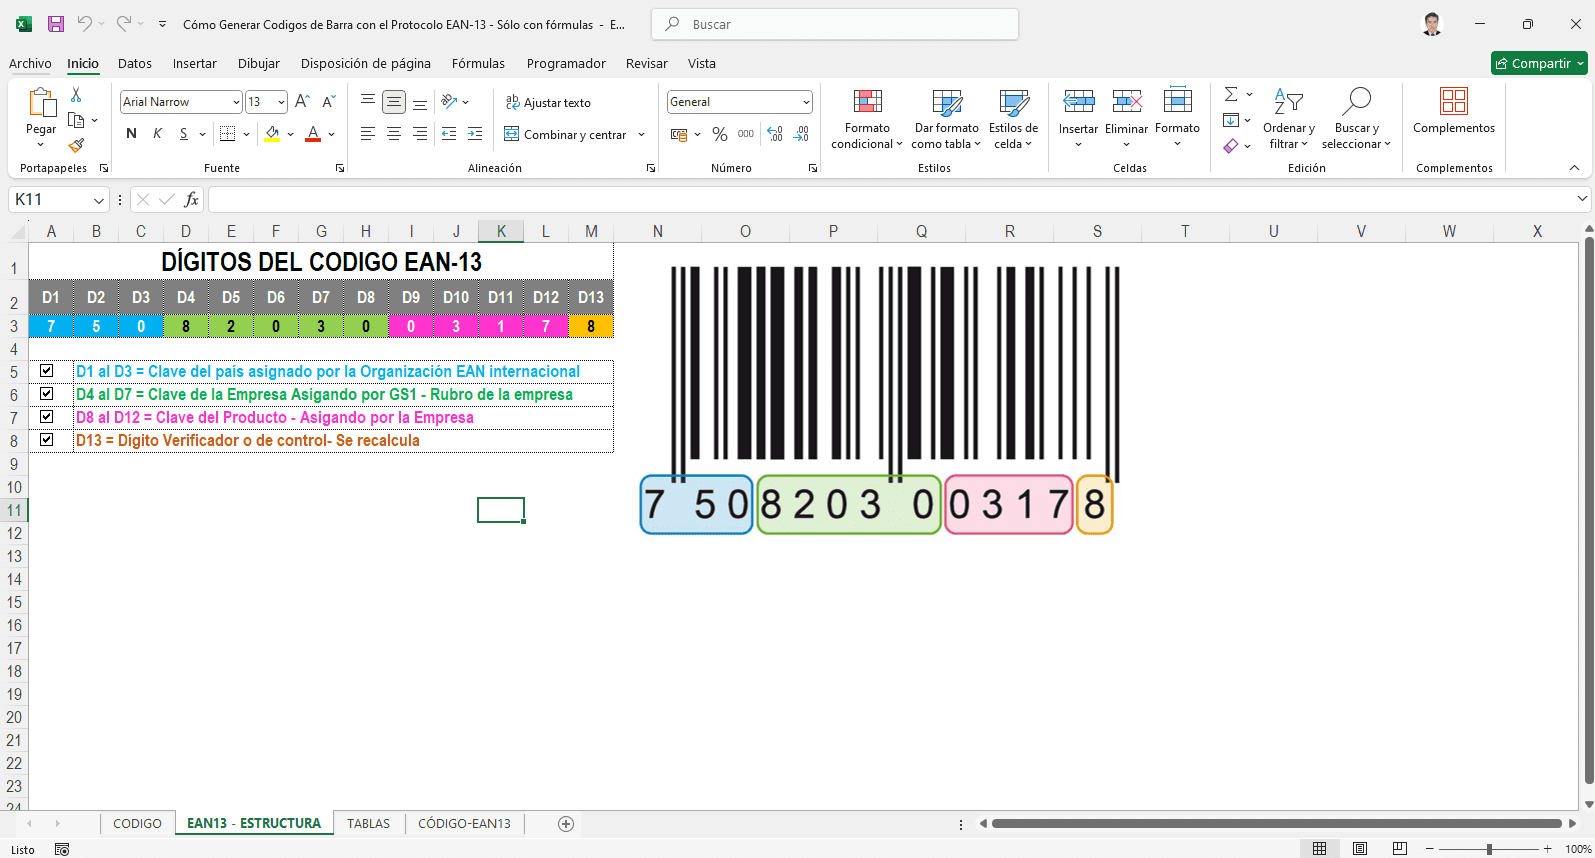Image resolution: width=1595 pixels, height=858 pixels.
Task: Click the Compartir share button
Action: [1539, 63]
